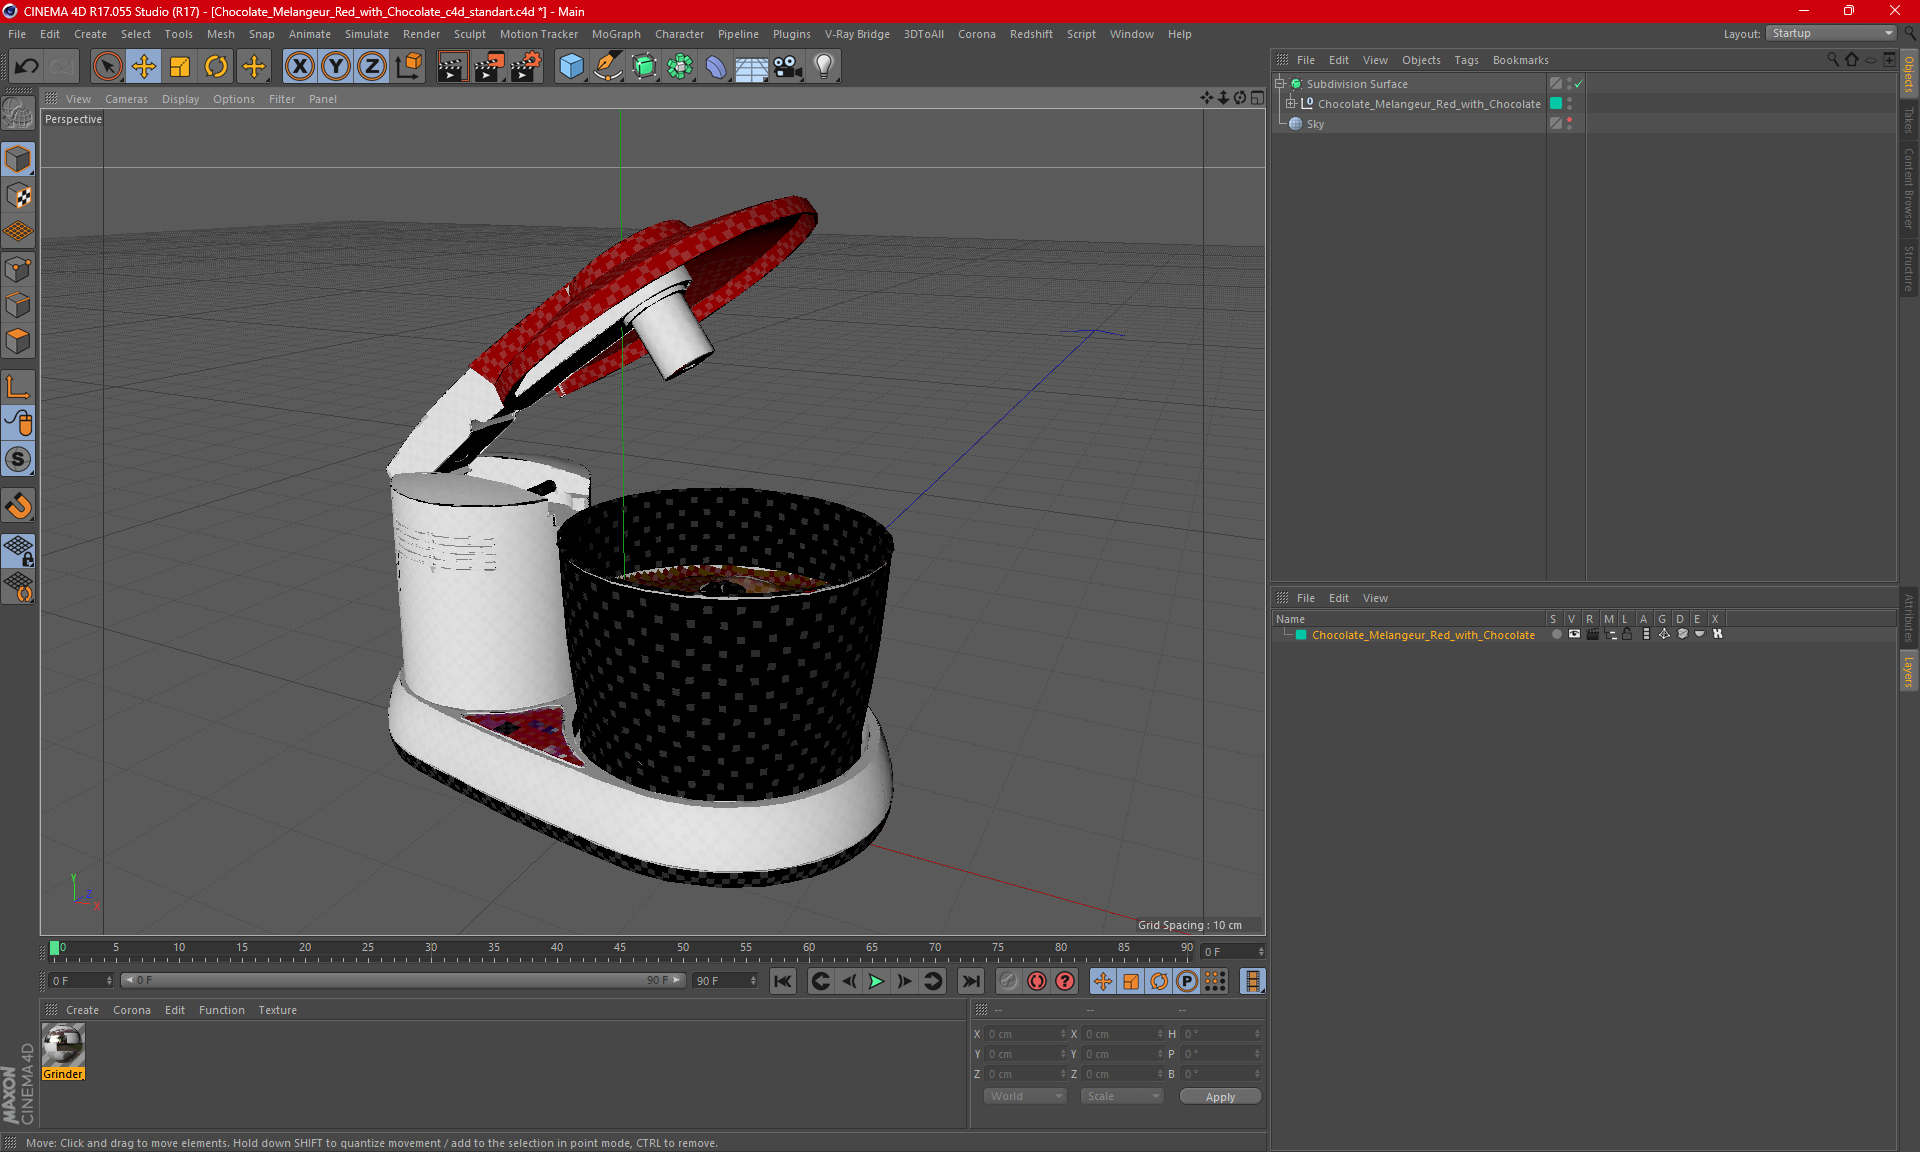Click the Axis L-shaped tool icon
Screen dimensions: 1920x1152
[19, 386]
